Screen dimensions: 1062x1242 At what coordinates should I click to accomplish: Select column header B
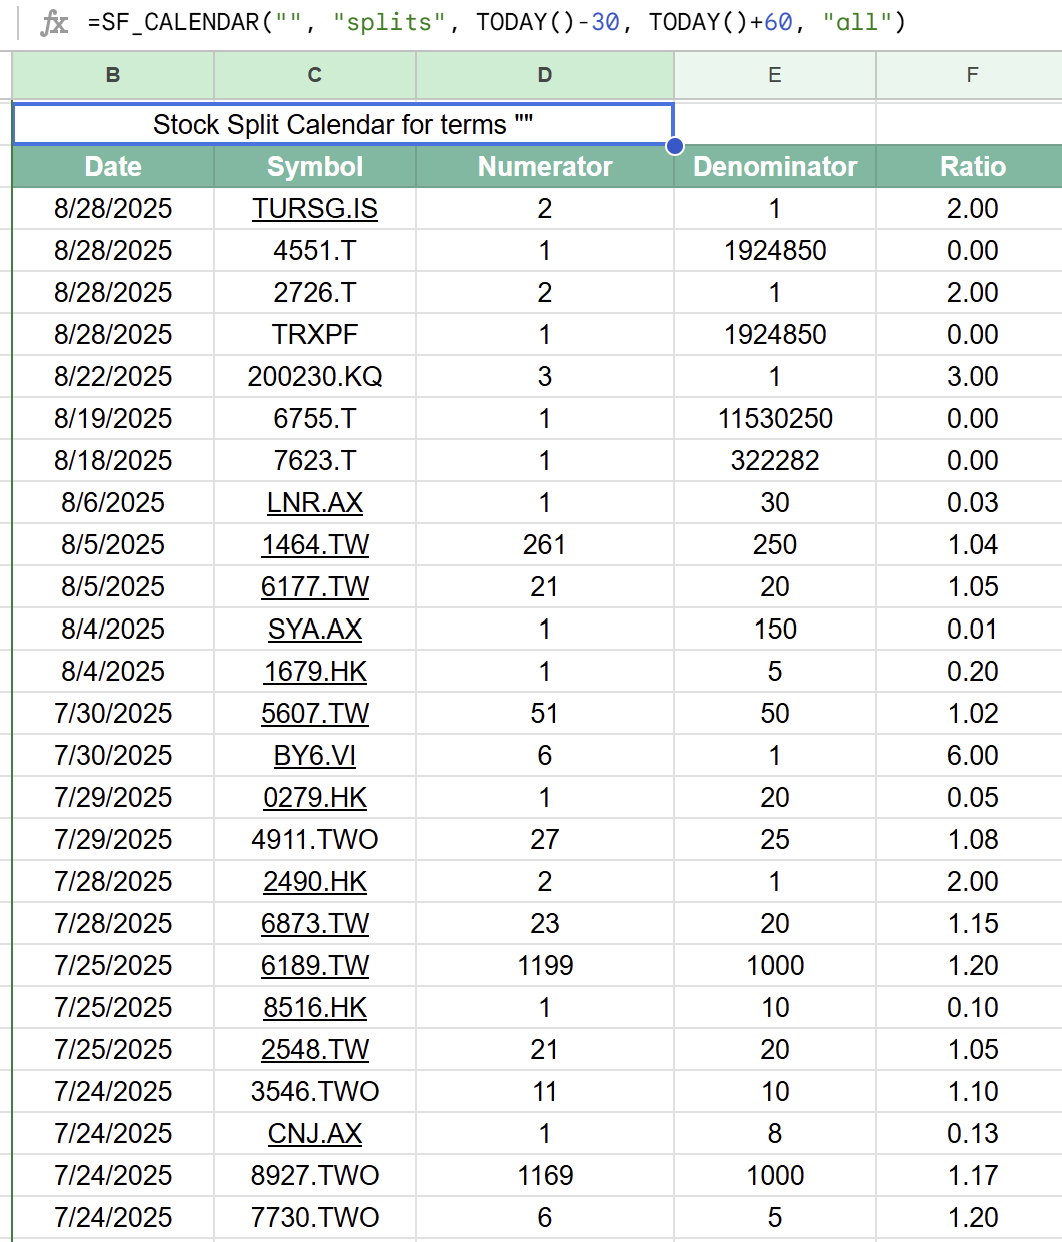(x=112, y=75)
